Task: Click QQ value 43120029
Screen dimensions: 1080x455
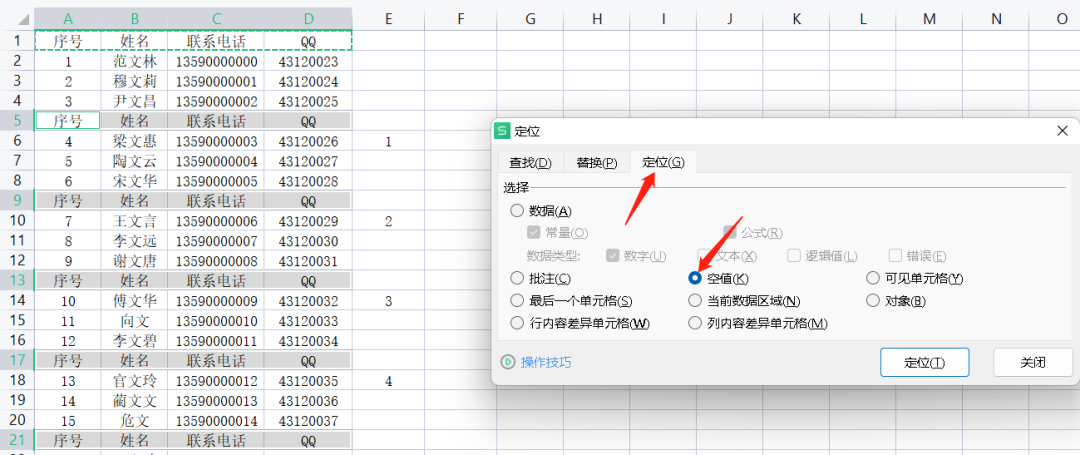Action: (x=309, y=221)
